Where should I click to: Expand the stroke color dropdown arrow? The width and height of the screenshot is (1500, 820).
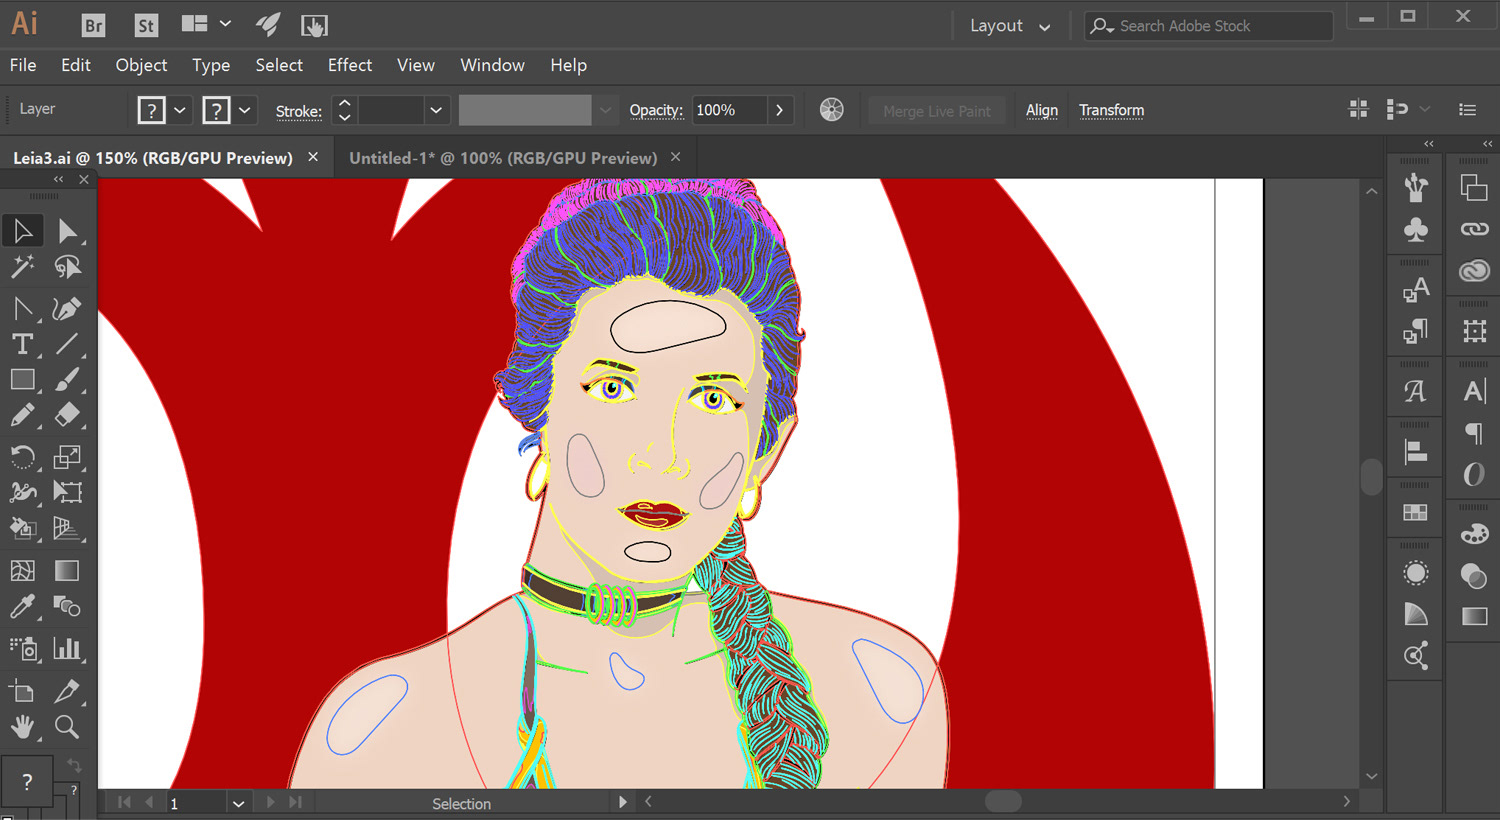[x=244, y=110]
